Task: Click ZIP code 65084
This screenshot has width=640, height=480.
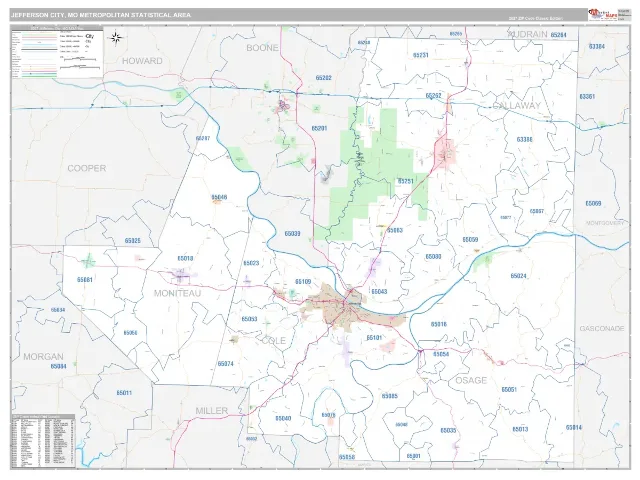Action: tap(58, 366)
